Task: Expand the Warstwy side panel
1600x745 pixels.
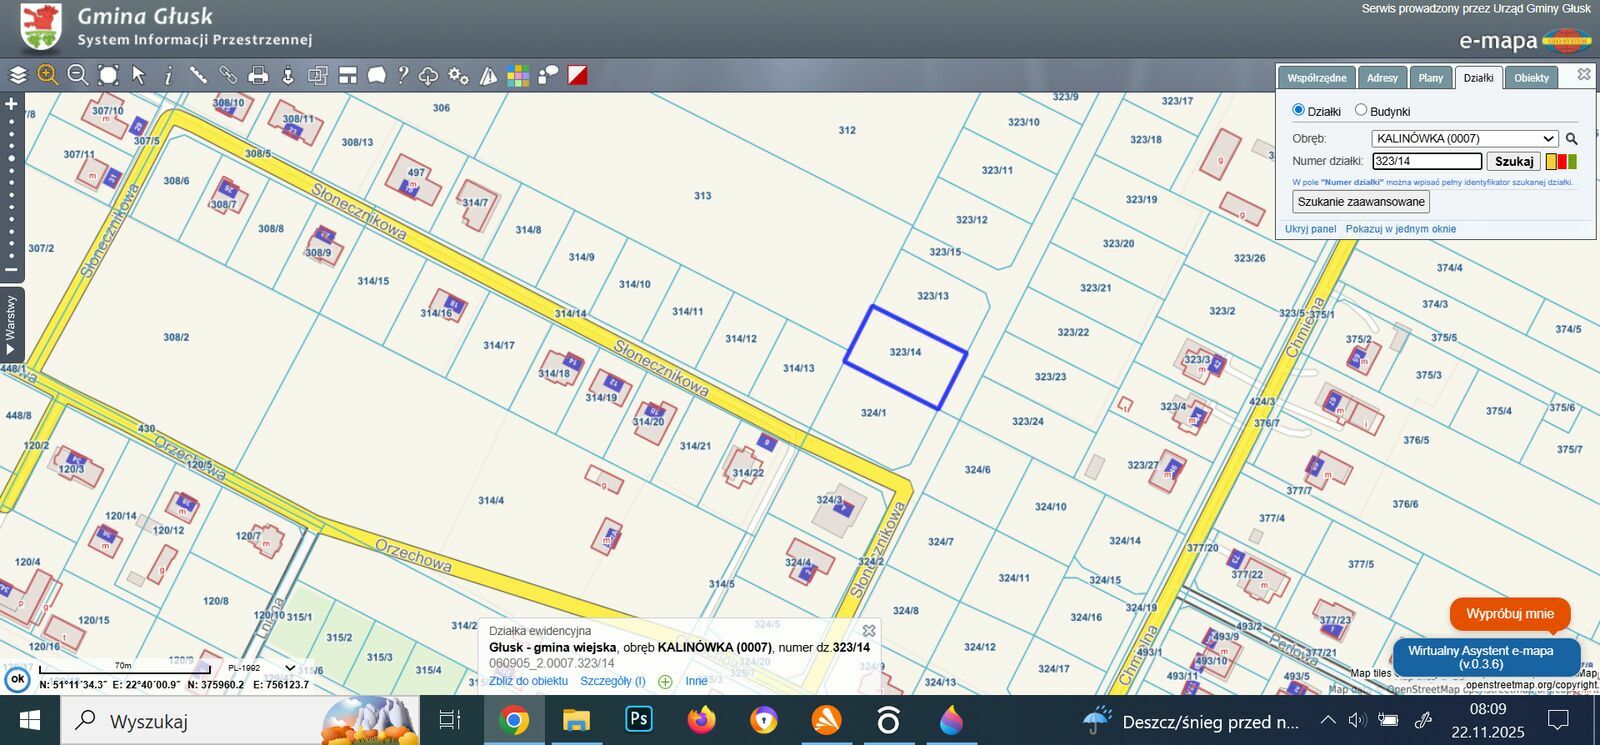Action: (11, 325)
